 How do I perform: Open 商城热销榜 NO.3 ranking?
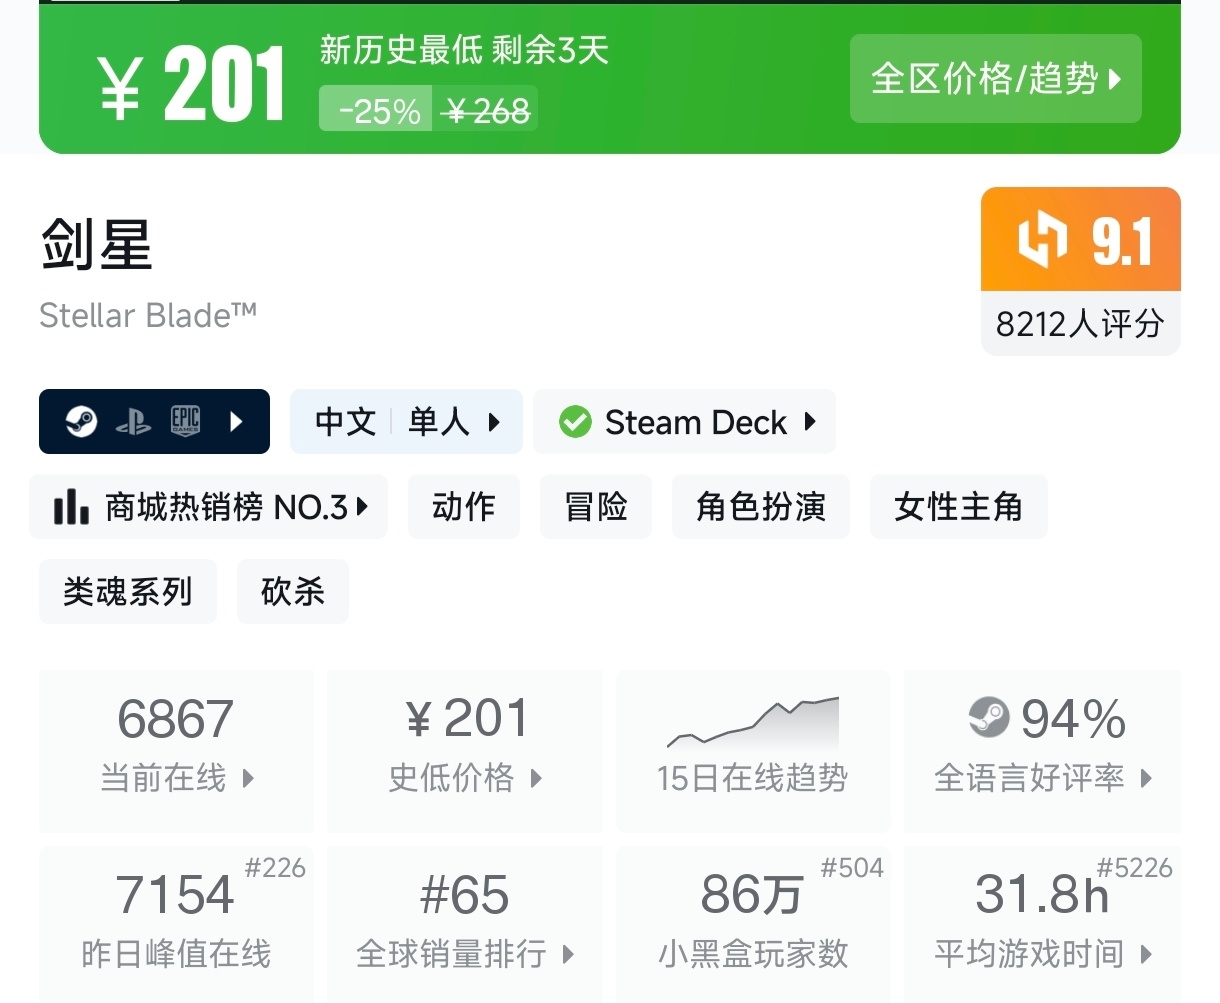(209, 507)
